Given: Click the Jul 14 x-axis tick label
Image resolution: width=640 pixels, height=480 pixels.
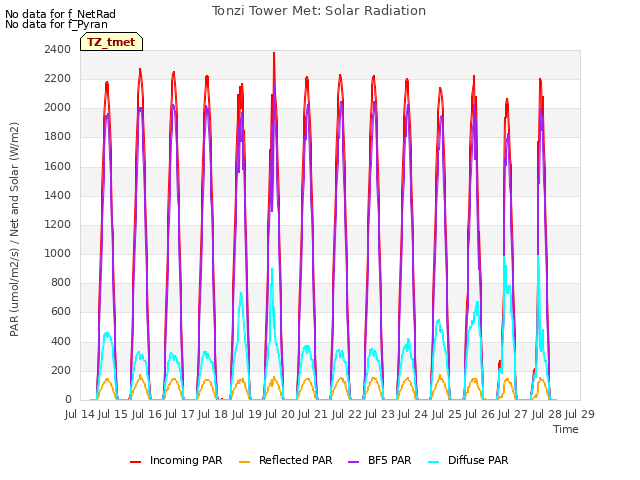Looking at the screenshot, I should click(80, 414).
